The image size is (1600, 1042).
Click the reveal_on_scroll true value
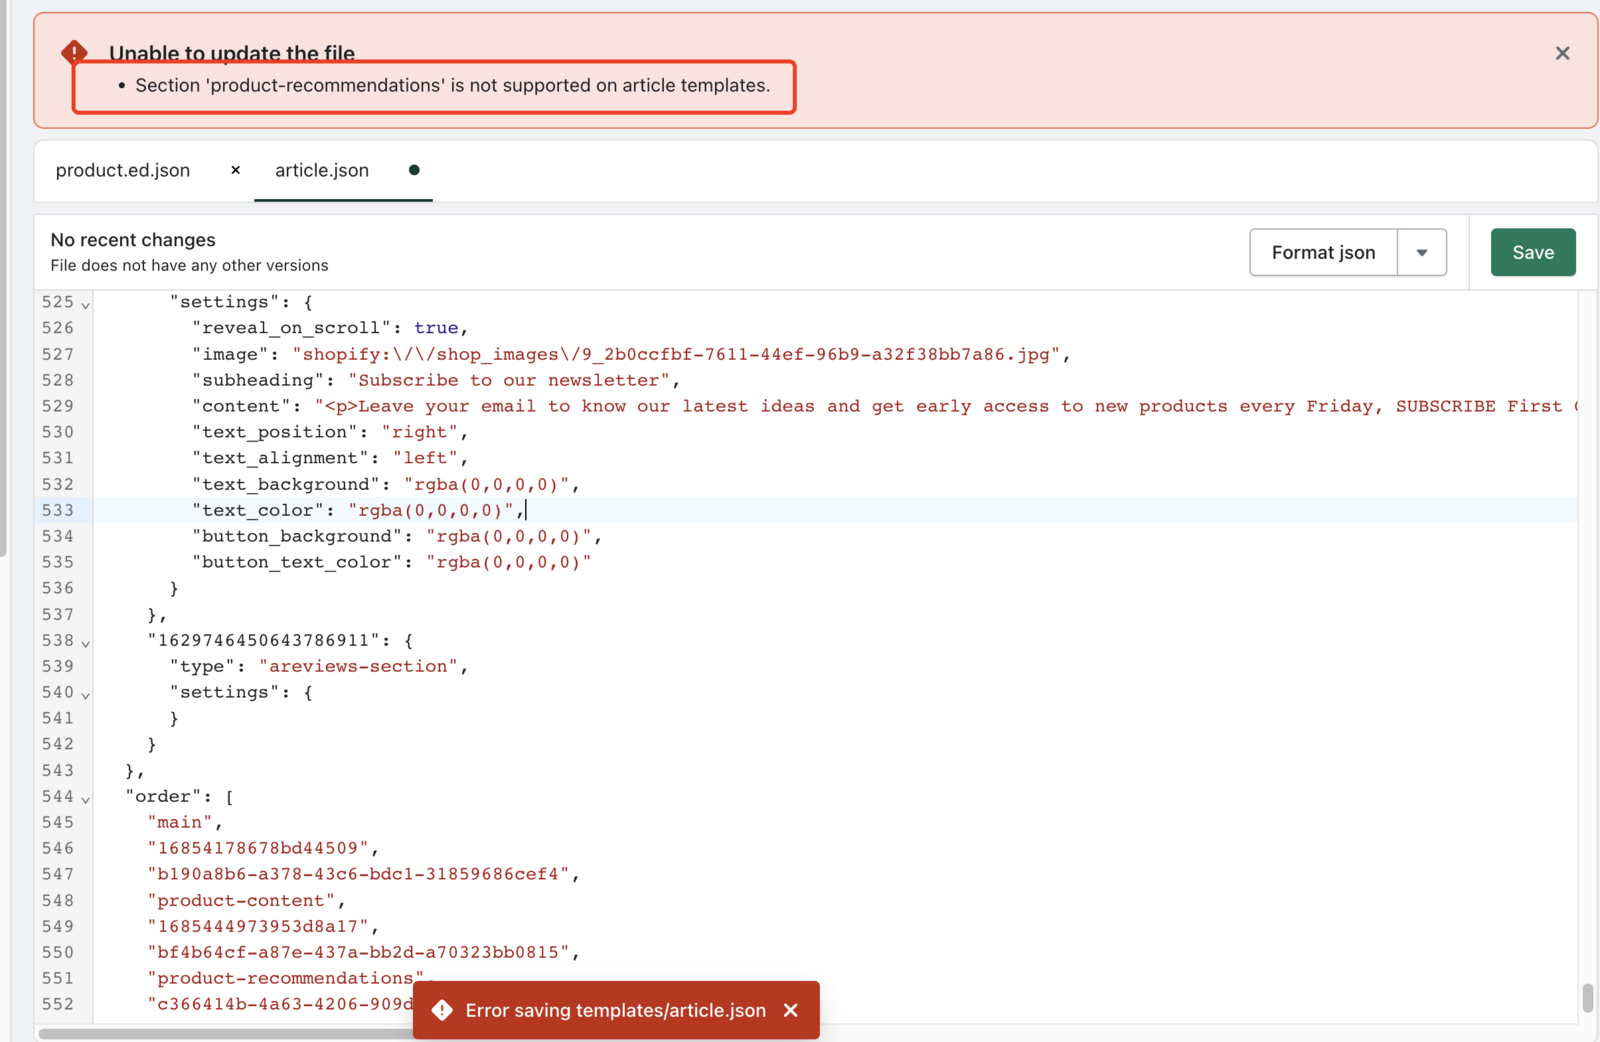point(436,328)
